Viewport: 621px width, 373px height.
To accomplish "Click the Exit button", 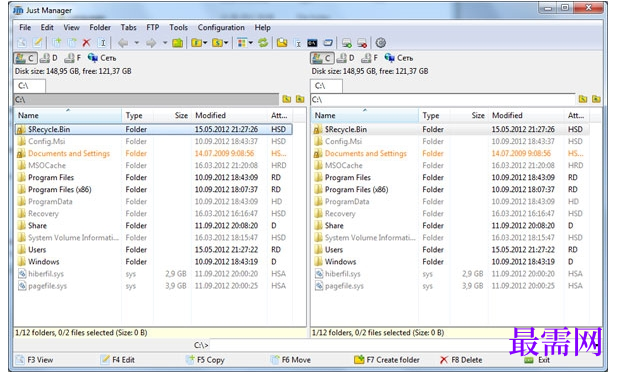I will coord(537,360).
